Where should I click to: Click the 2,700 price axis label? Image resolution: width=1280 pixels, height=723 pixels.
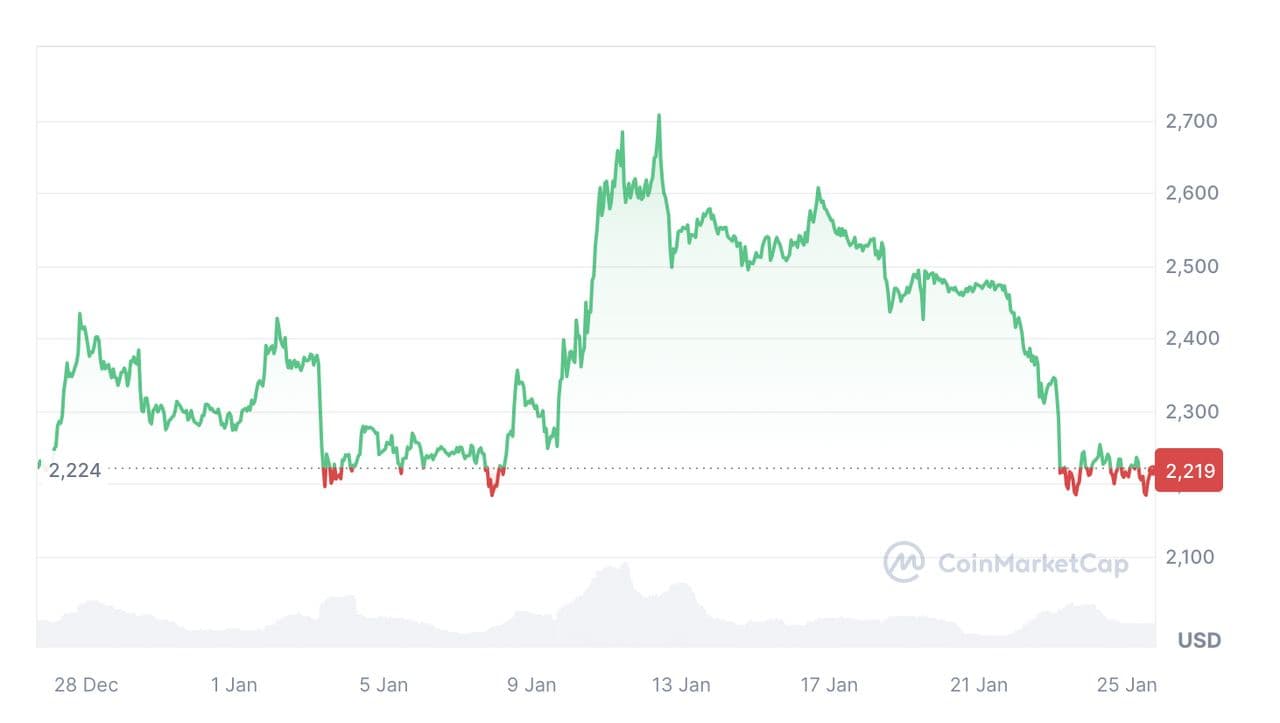tap(1191, 122)
